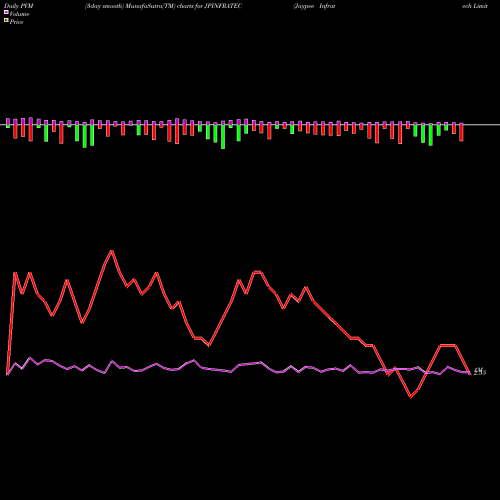Click the Jaypee Infrat company name text
This screenshot has width=500, height=500.
coord(314,6)
